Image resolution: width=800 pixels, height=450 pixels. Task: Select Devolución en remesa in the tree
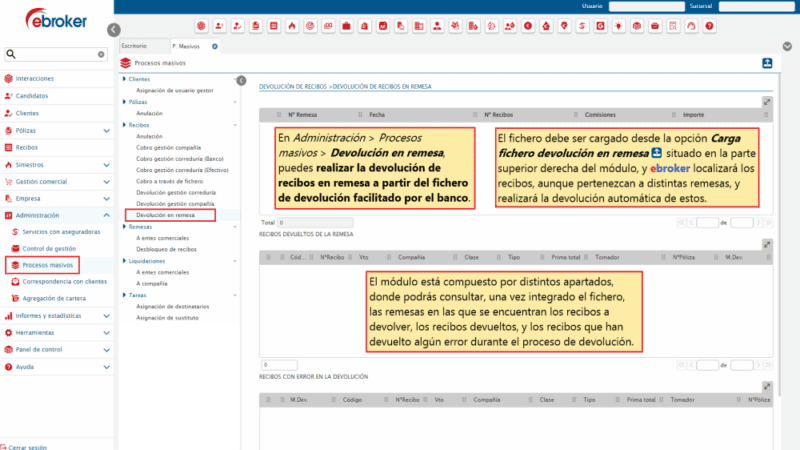pos(165,215)
